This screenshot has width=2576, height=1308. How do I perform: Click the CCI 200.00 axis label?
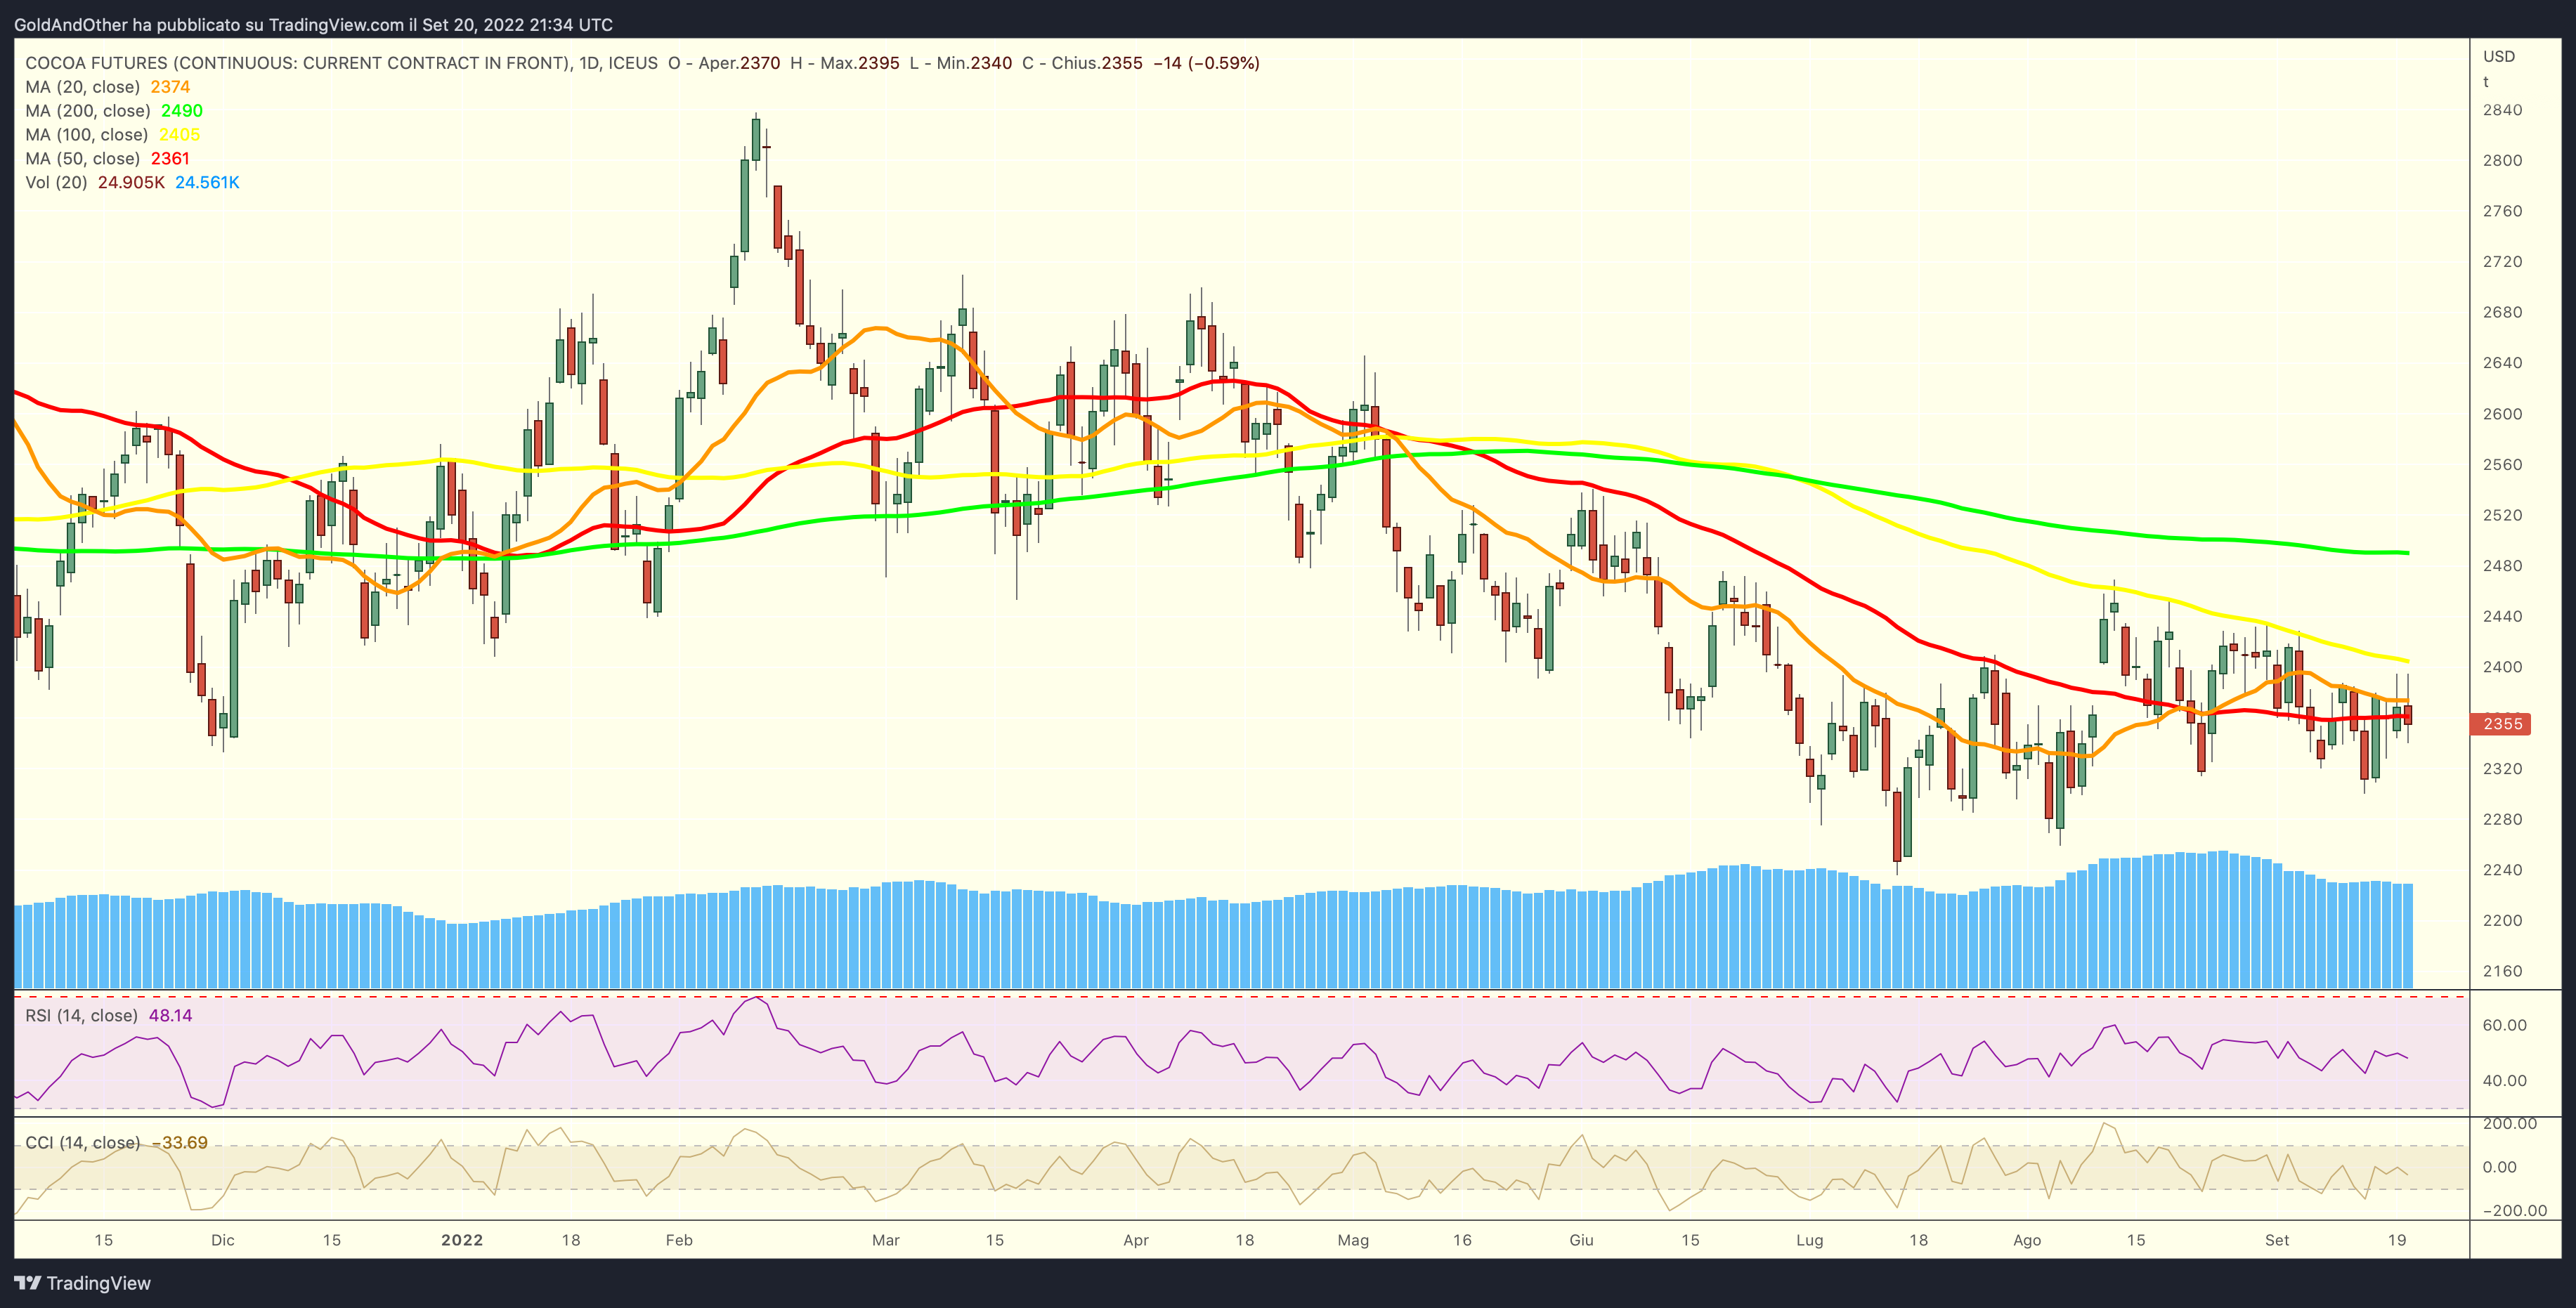[x=2510, y=1124]
